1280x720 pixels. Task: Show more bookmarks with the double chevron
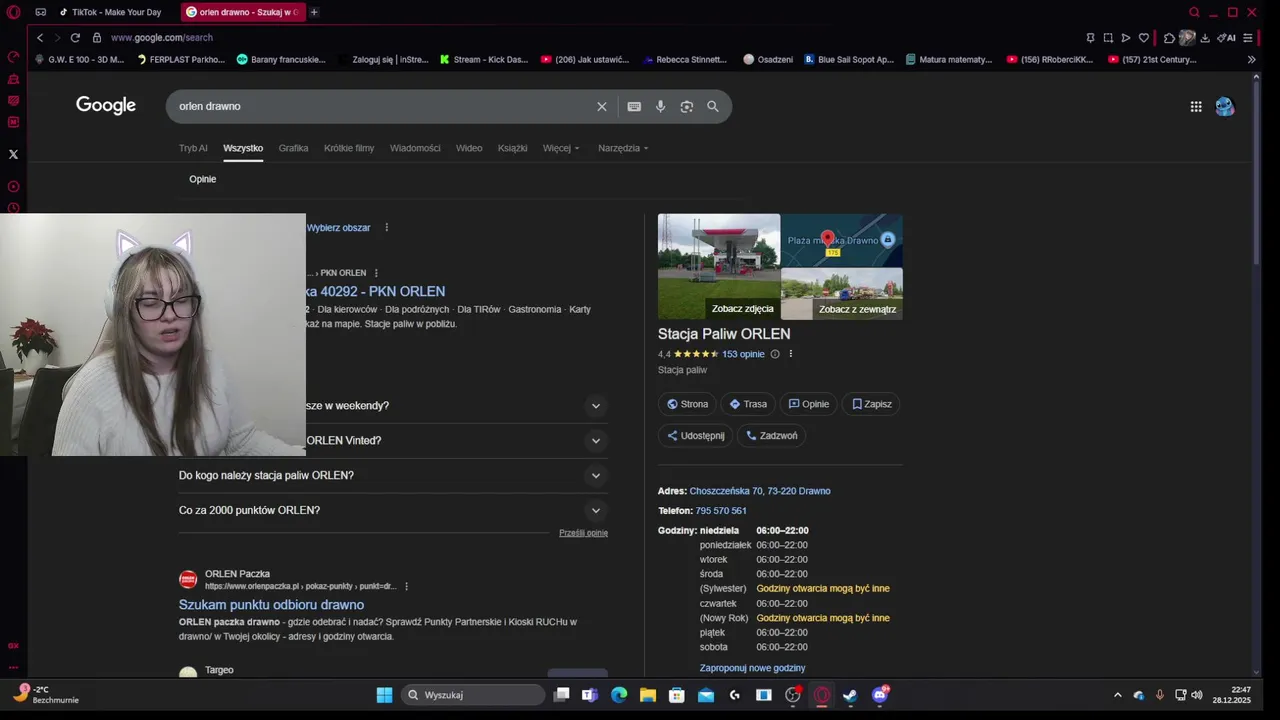pos(1251,60)
